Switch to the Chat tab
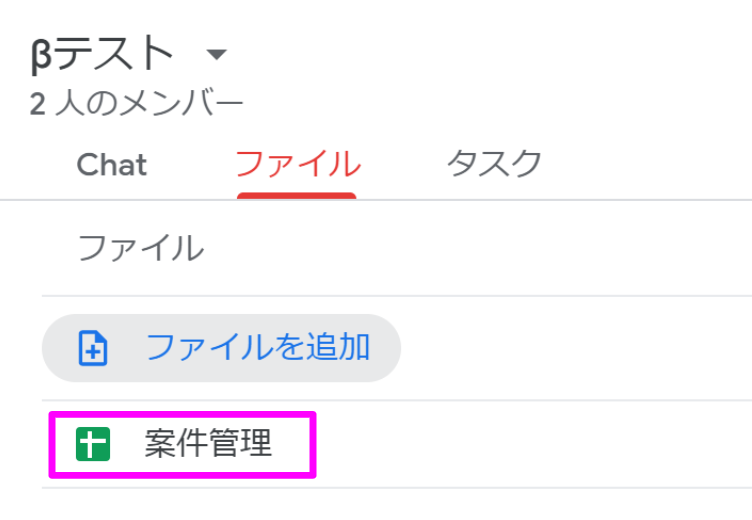752x520 pixels. coord(112,165)
